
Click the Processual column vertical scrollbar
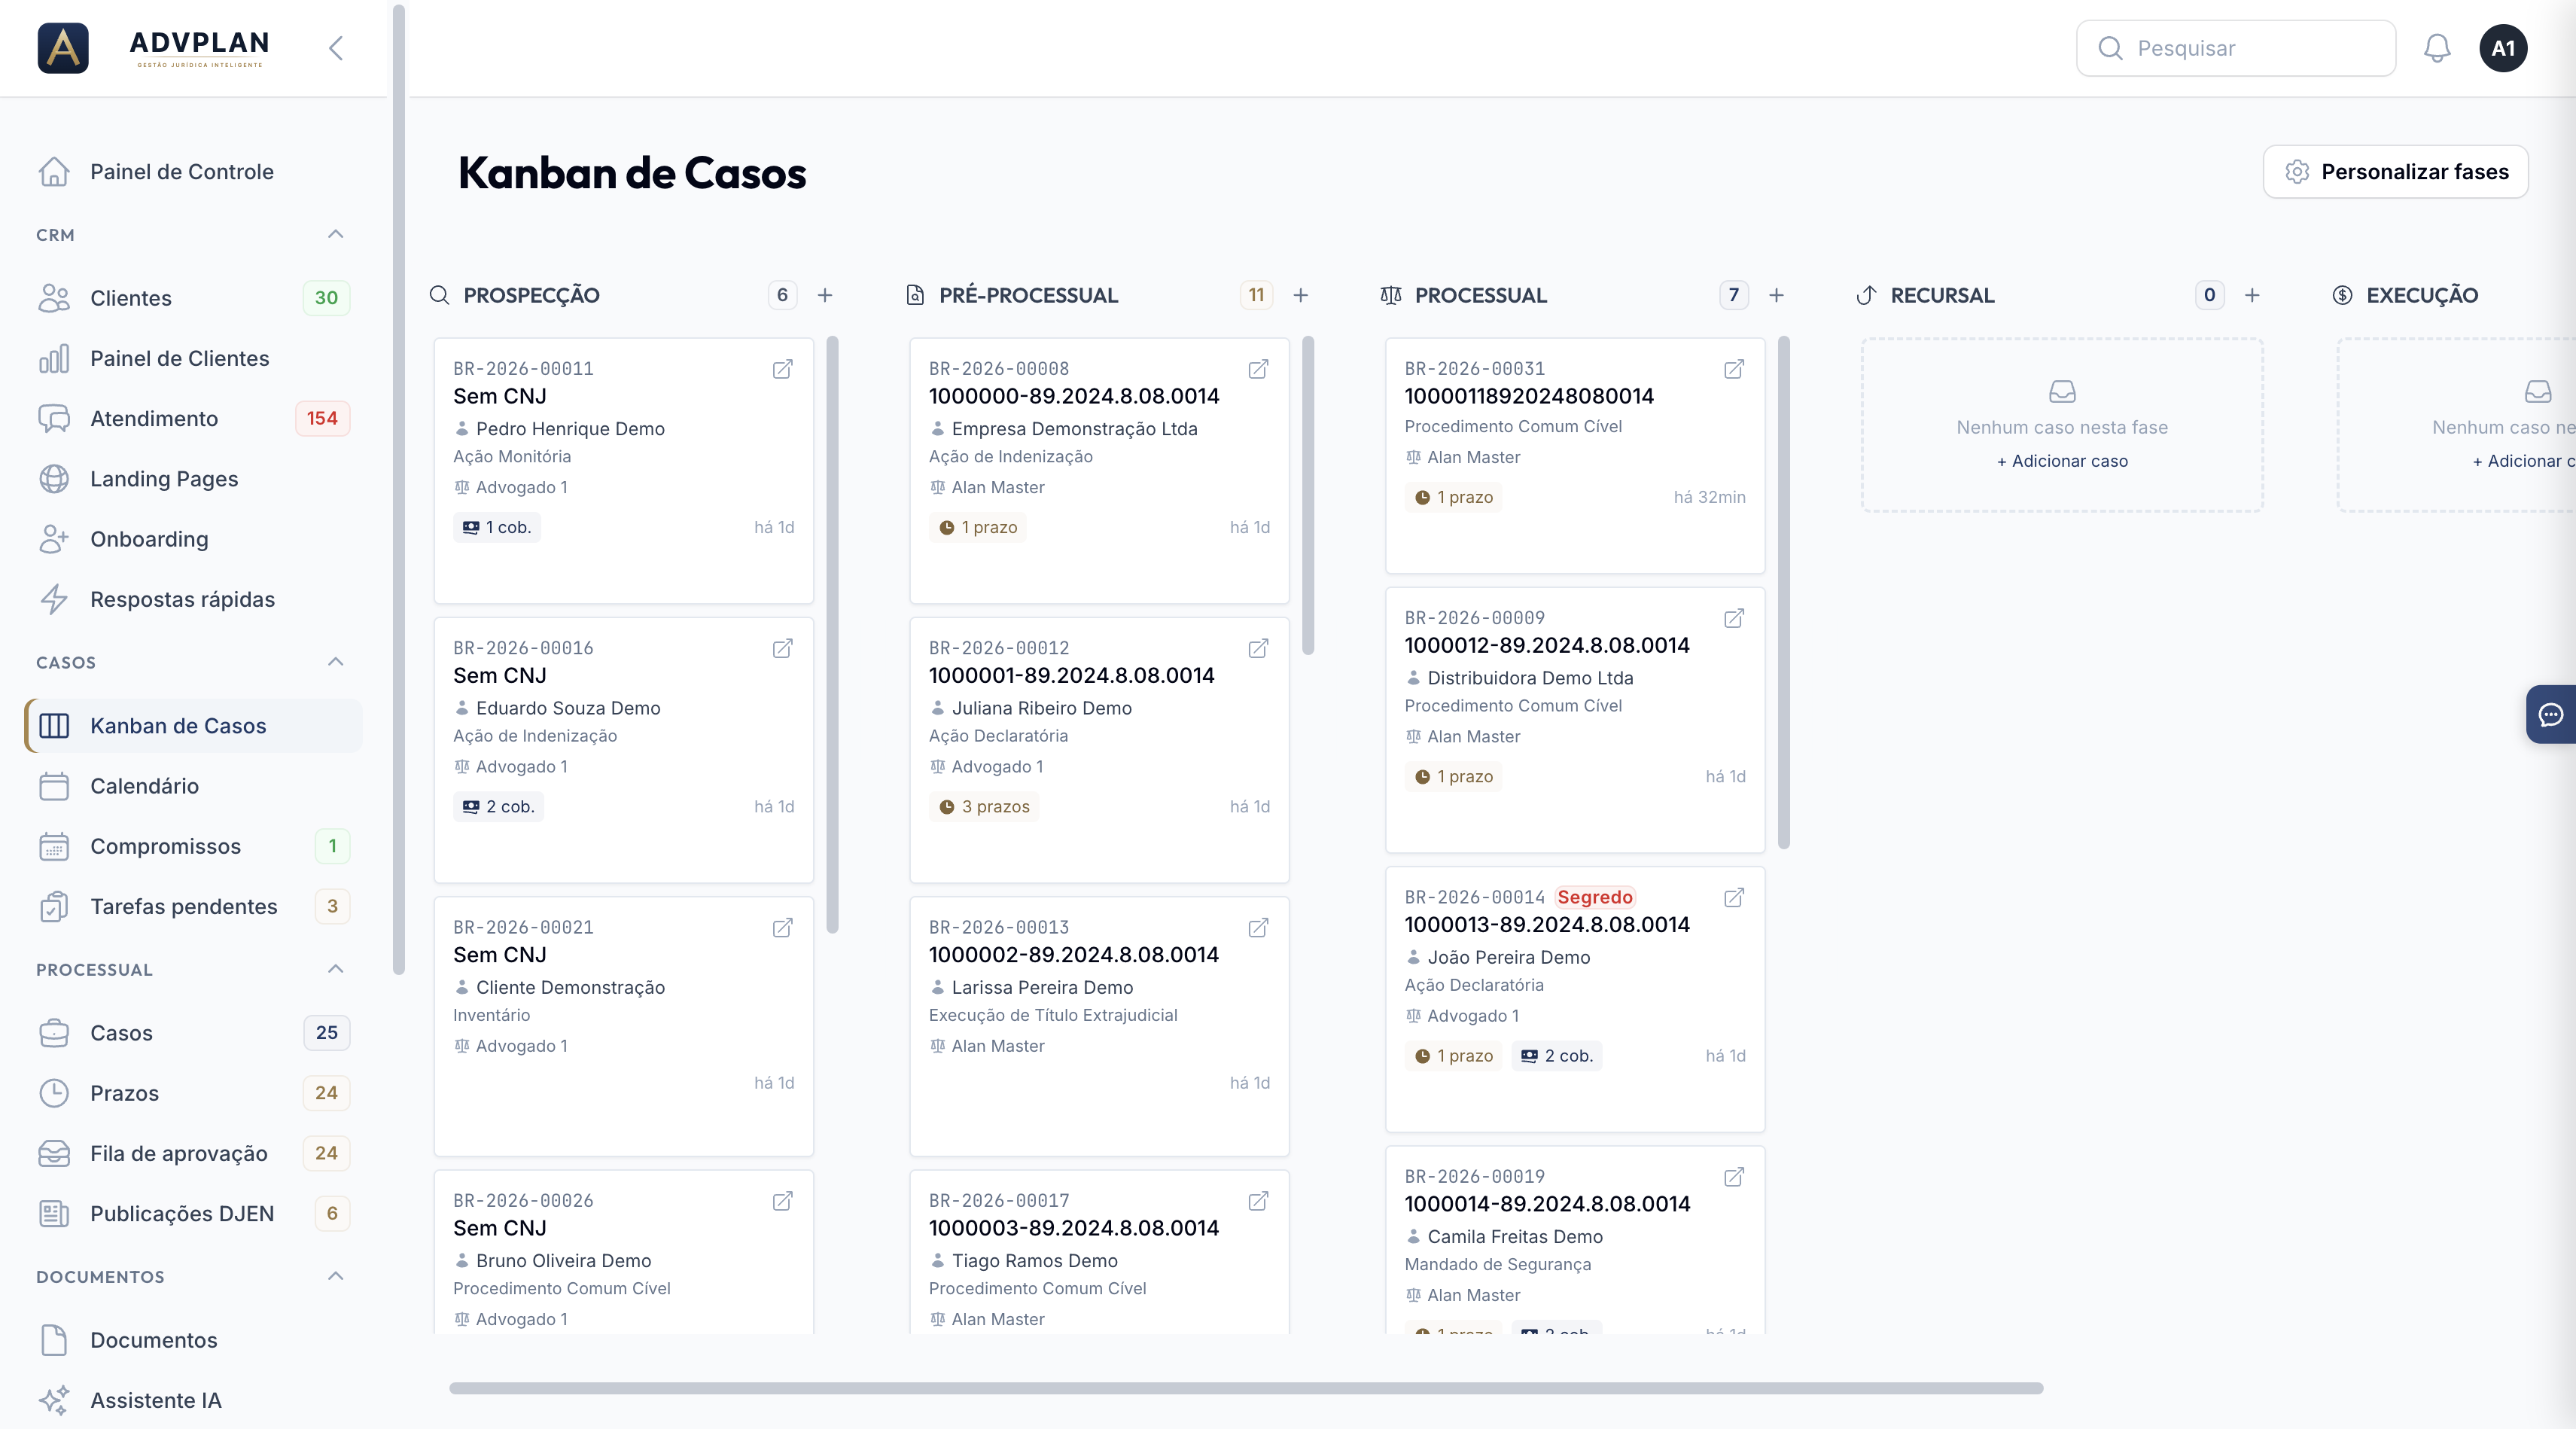pyautogui.click(x=1784, y=593)
